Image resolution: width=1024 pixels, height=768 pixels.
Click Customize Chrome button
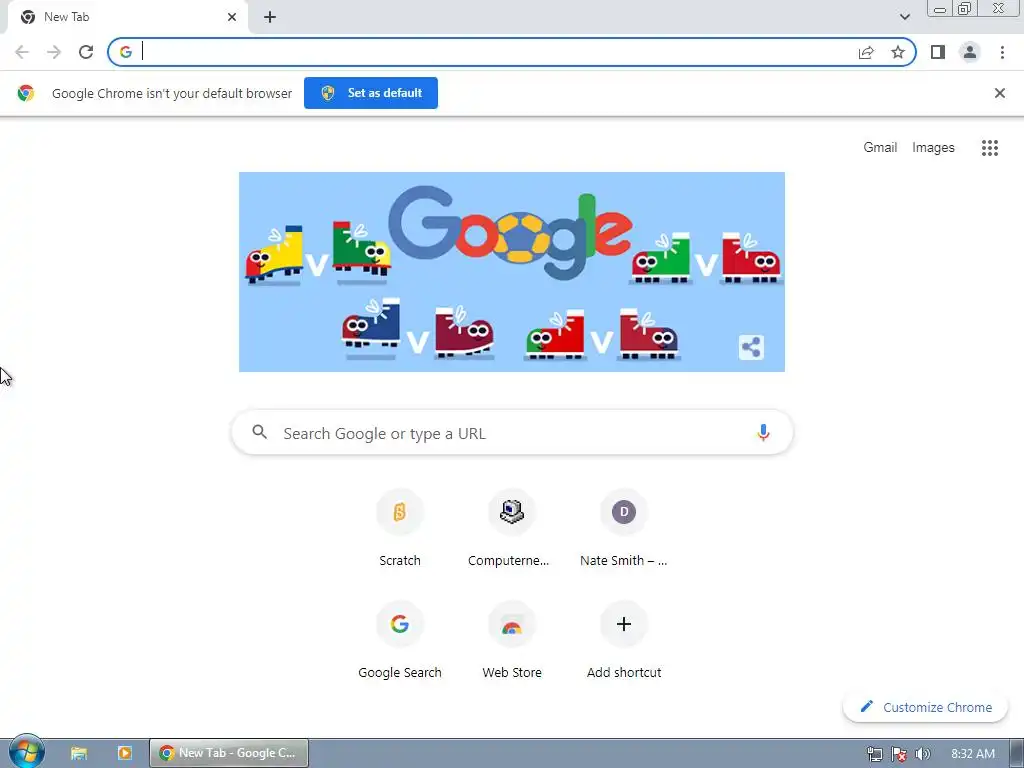pyautogui.click(x=925, y=707)
